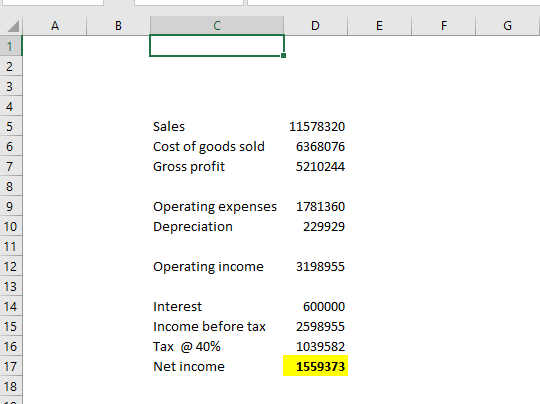Click the 'Operating expenses' label cell
This screenshot has height=404, width=540.
(217, 206)
